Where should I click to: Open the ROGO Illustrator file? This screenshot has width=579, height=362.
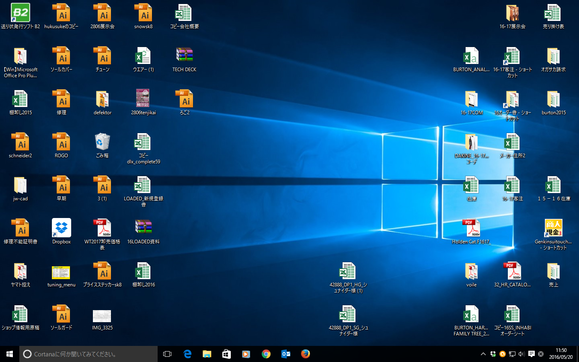(61, 141)
